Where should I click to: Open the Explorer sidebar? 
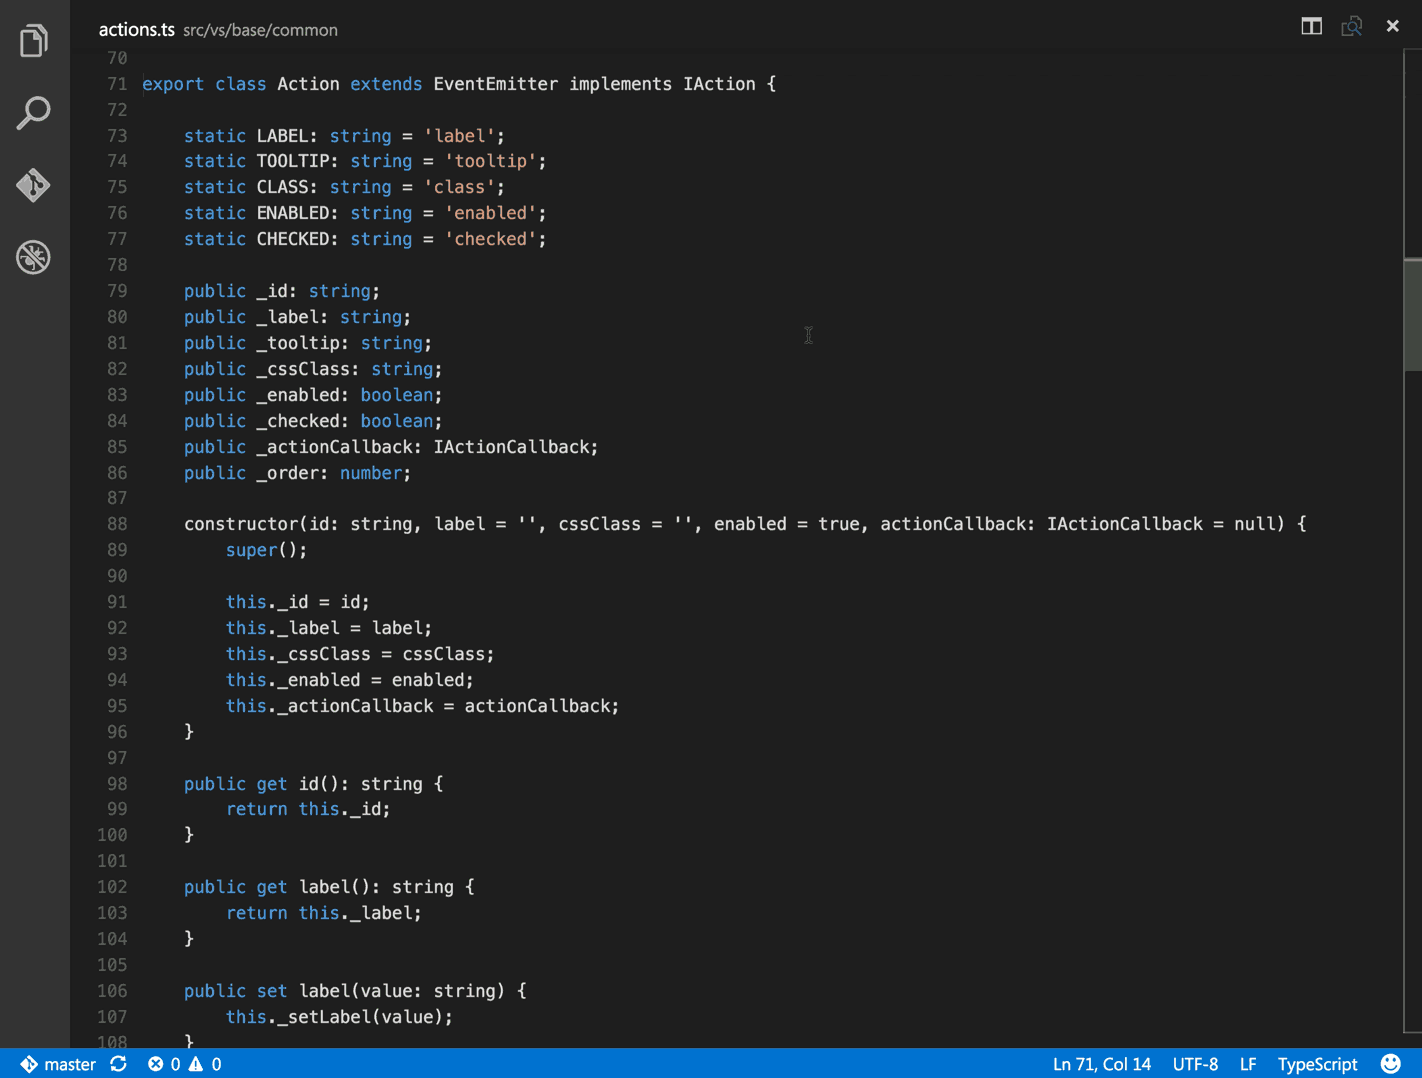(33, 40)
